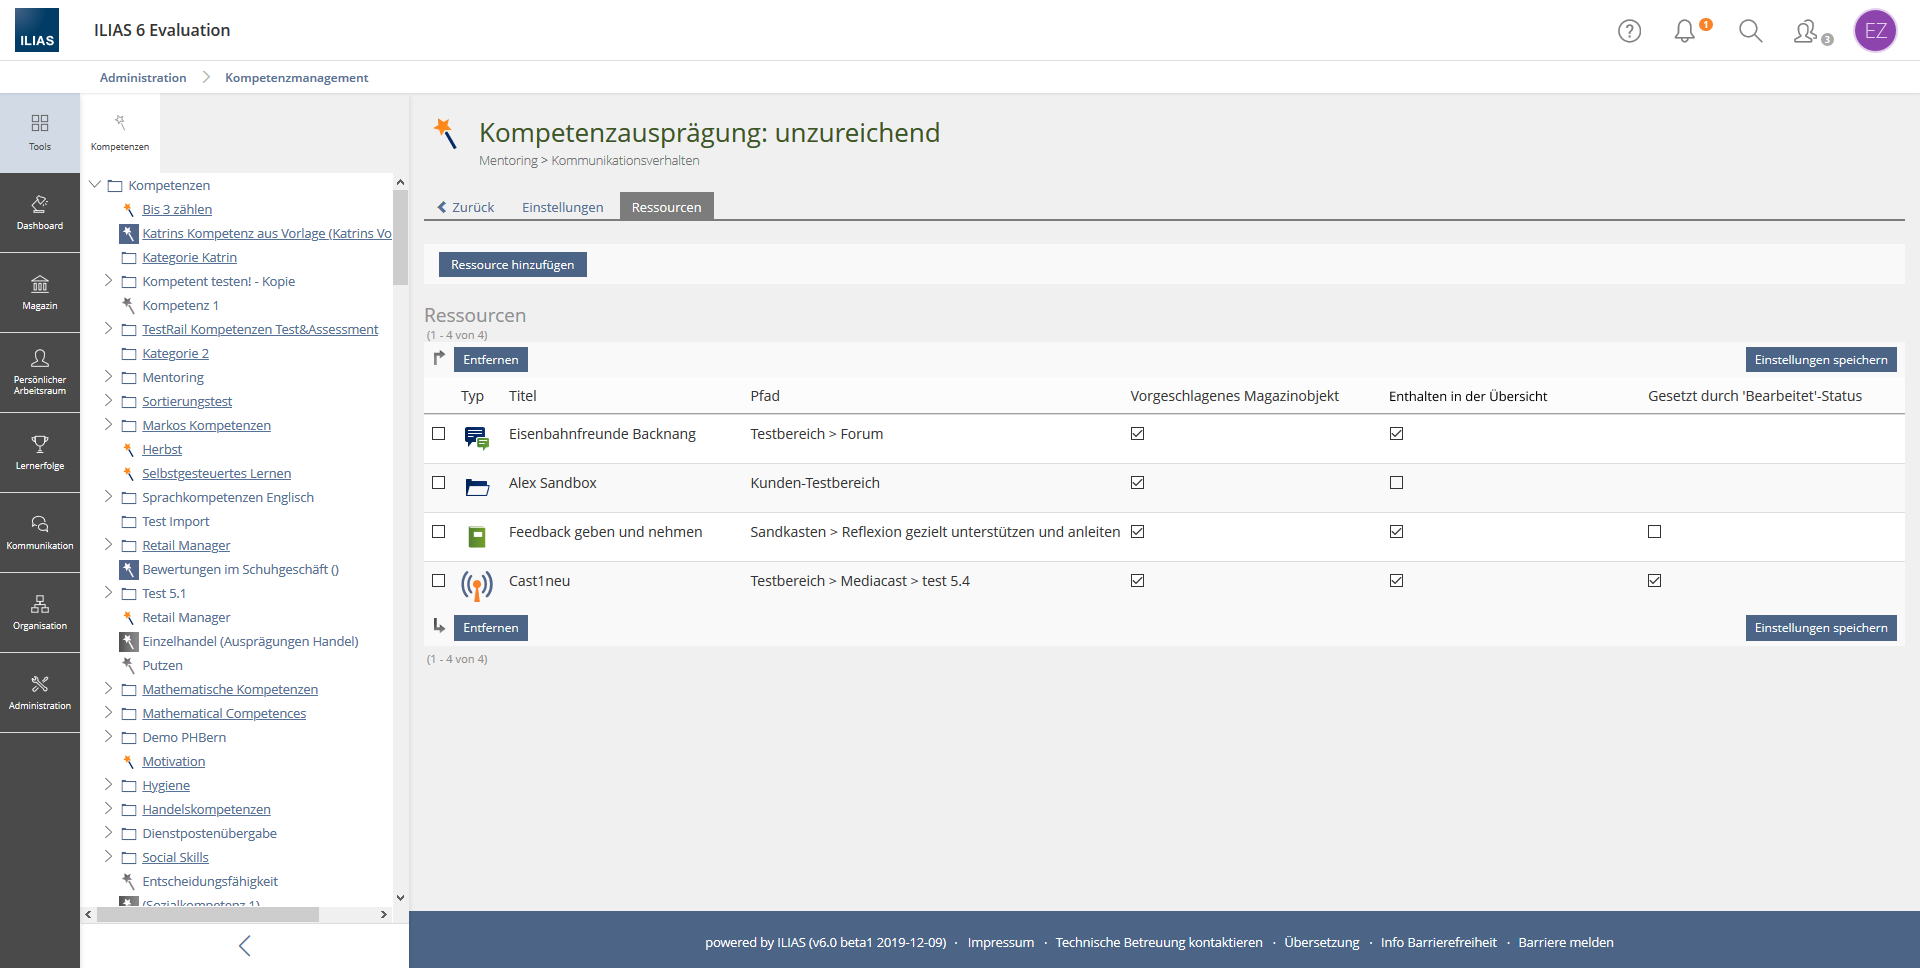Viewport: 1920px width, 968px height.
Task: Open the Help question mark icon
Action: click(1629, 31)
